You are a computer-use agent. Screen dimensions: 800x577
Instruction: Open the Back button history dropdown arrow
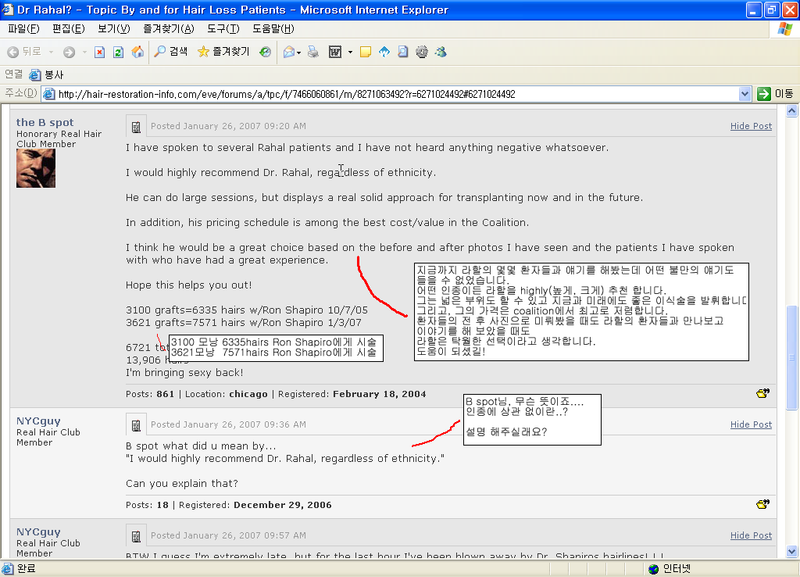click(51, 52)
